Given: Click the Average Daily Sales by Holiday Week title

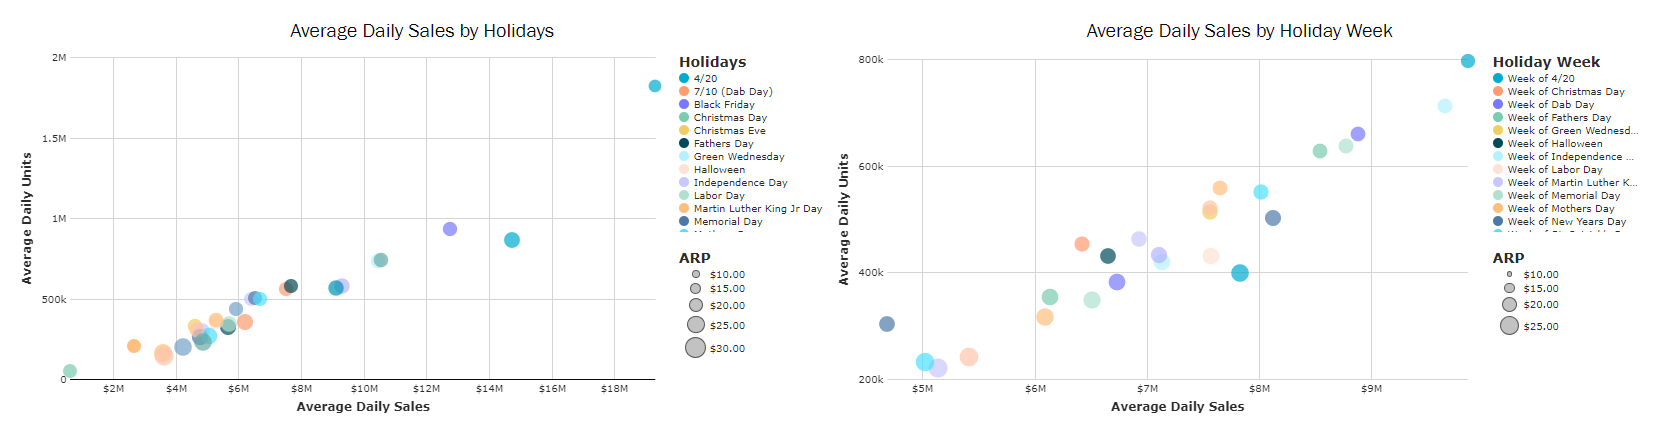Looking at the screenshot, I should coord(1239,31).
